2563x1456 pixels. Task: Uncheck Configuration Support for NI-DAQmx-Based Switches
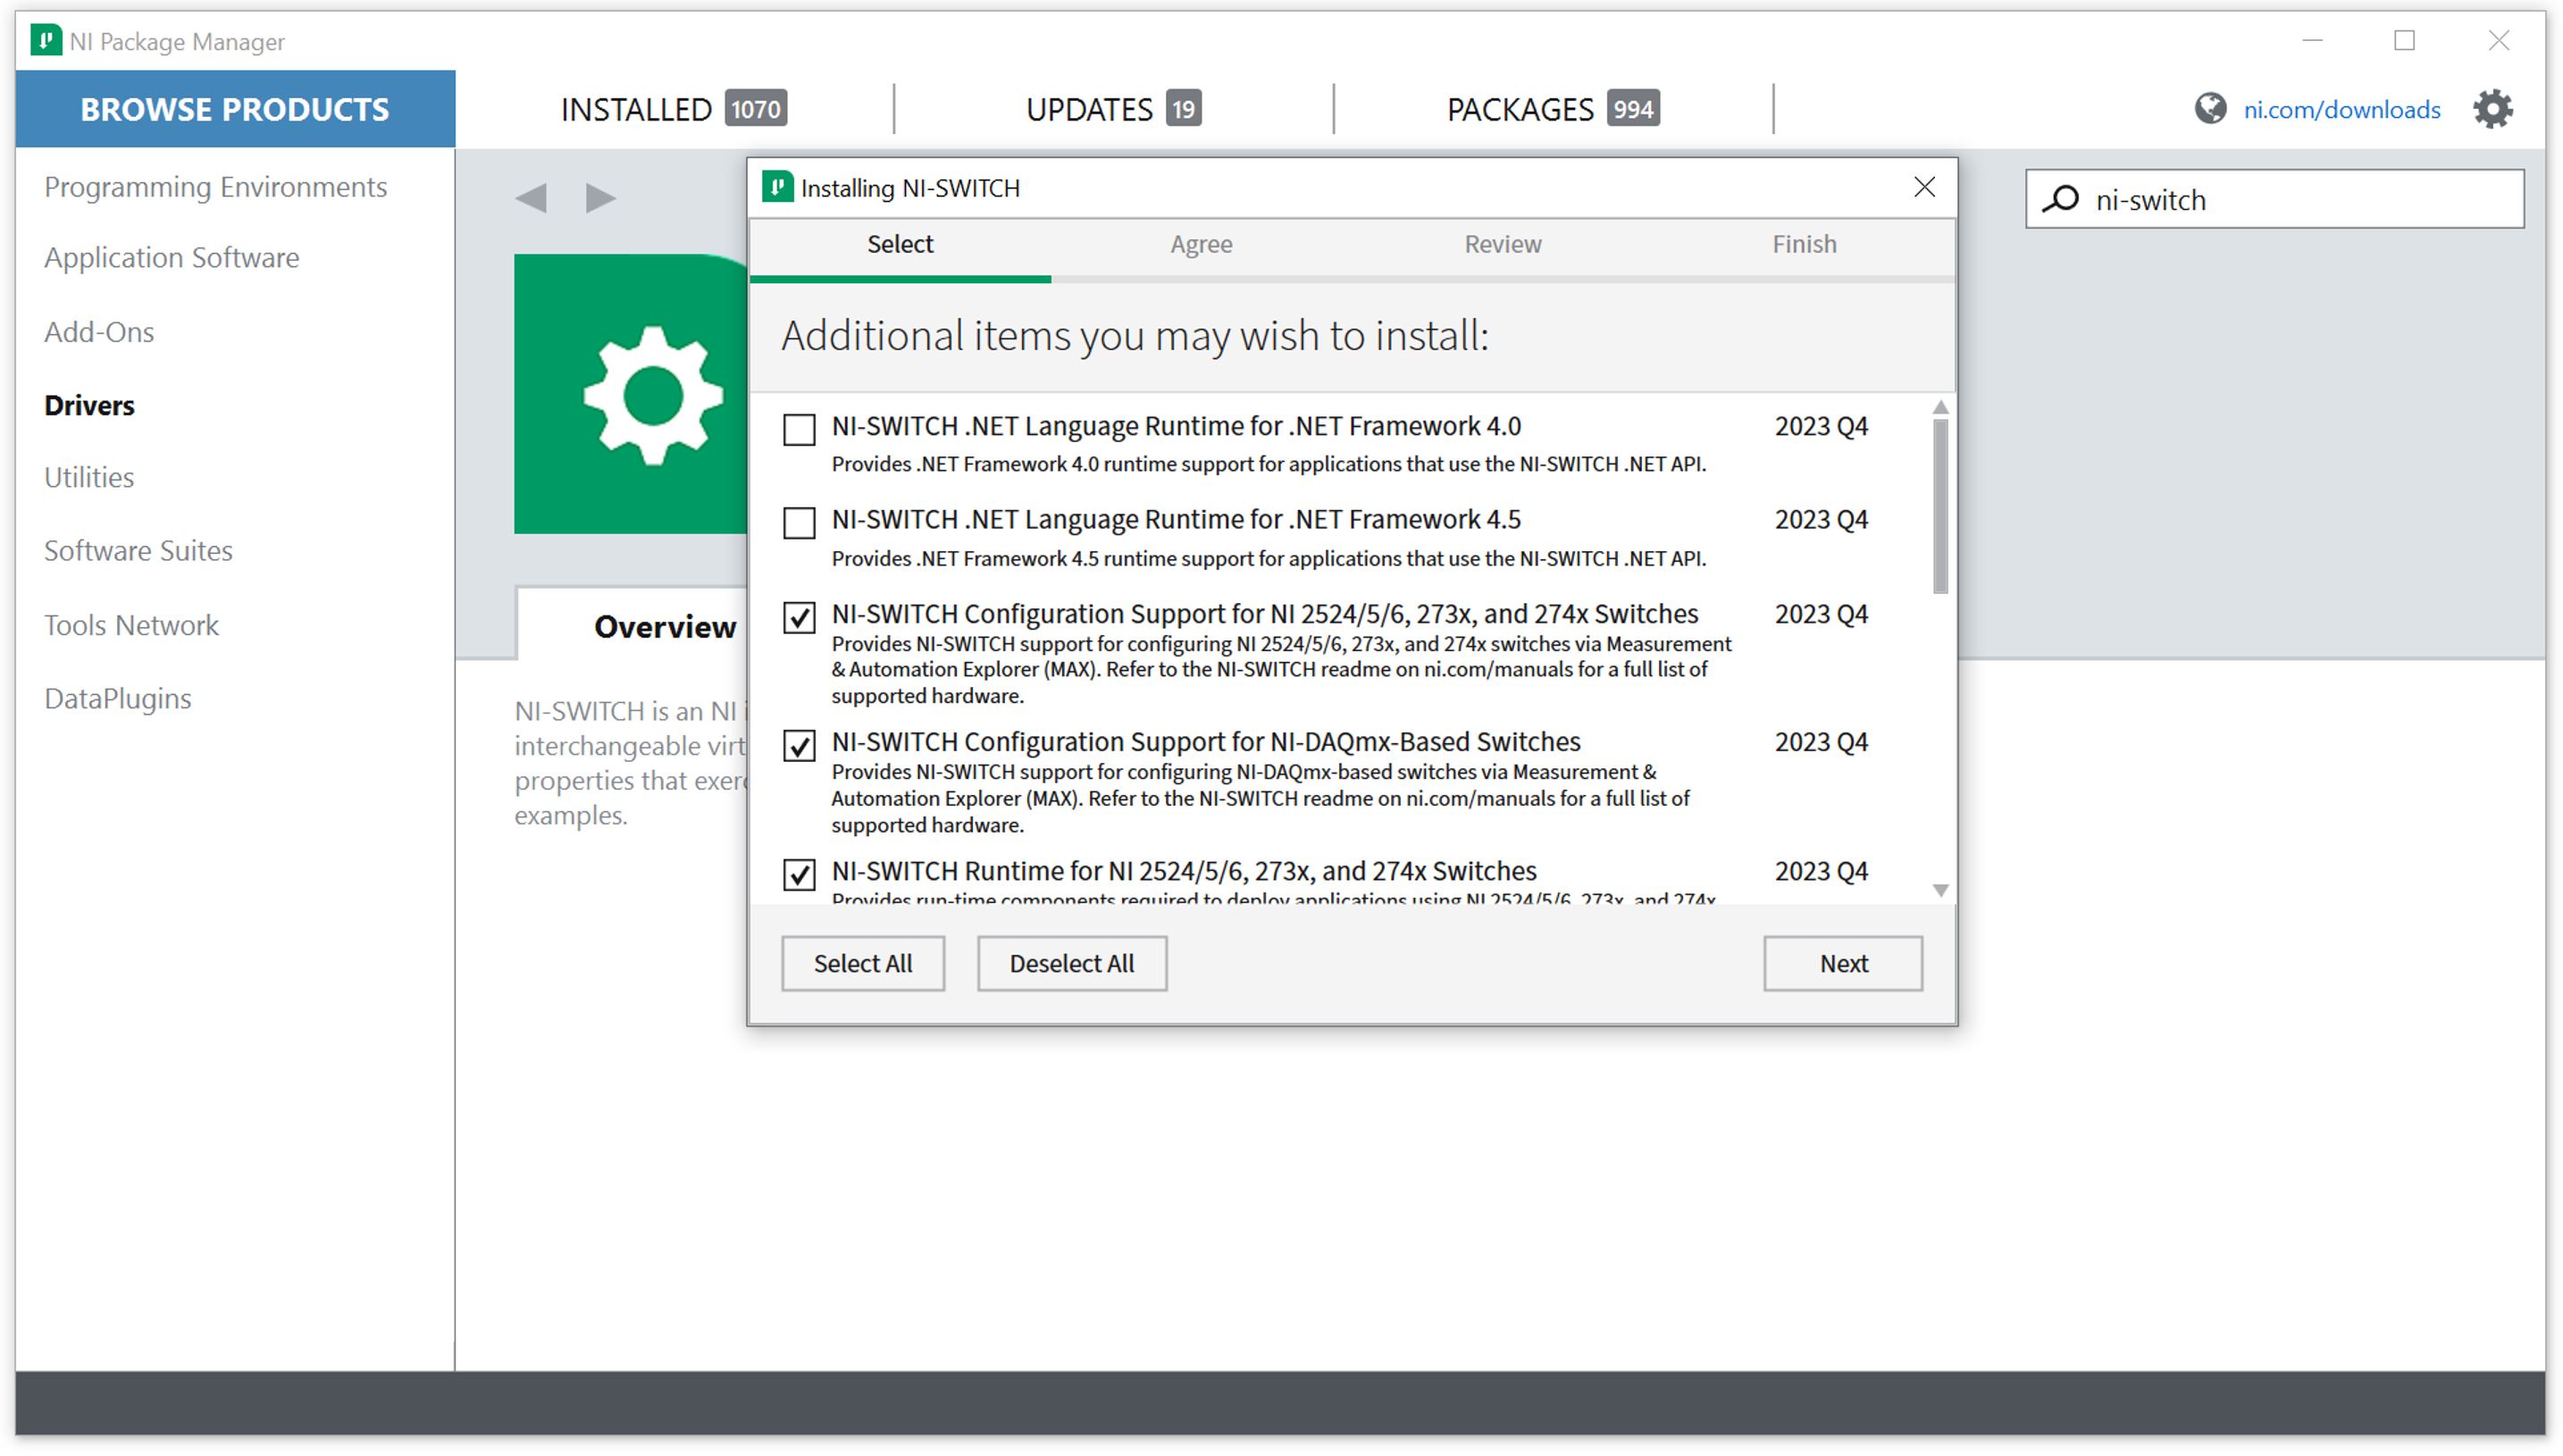(x=799, y=745)
